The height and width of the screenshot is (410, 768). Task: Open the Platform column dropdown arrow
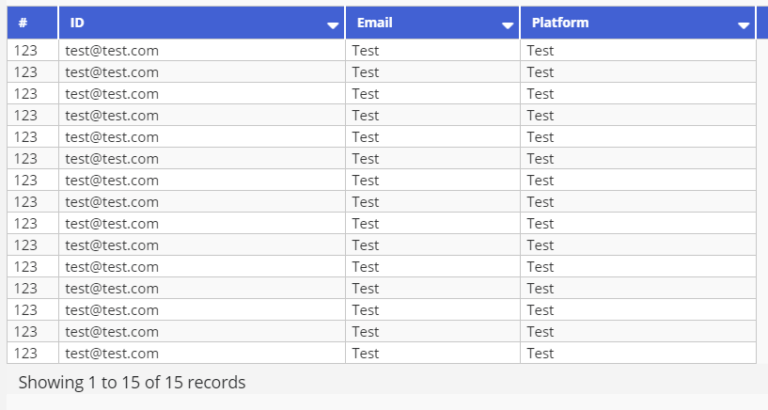point(744,25)
